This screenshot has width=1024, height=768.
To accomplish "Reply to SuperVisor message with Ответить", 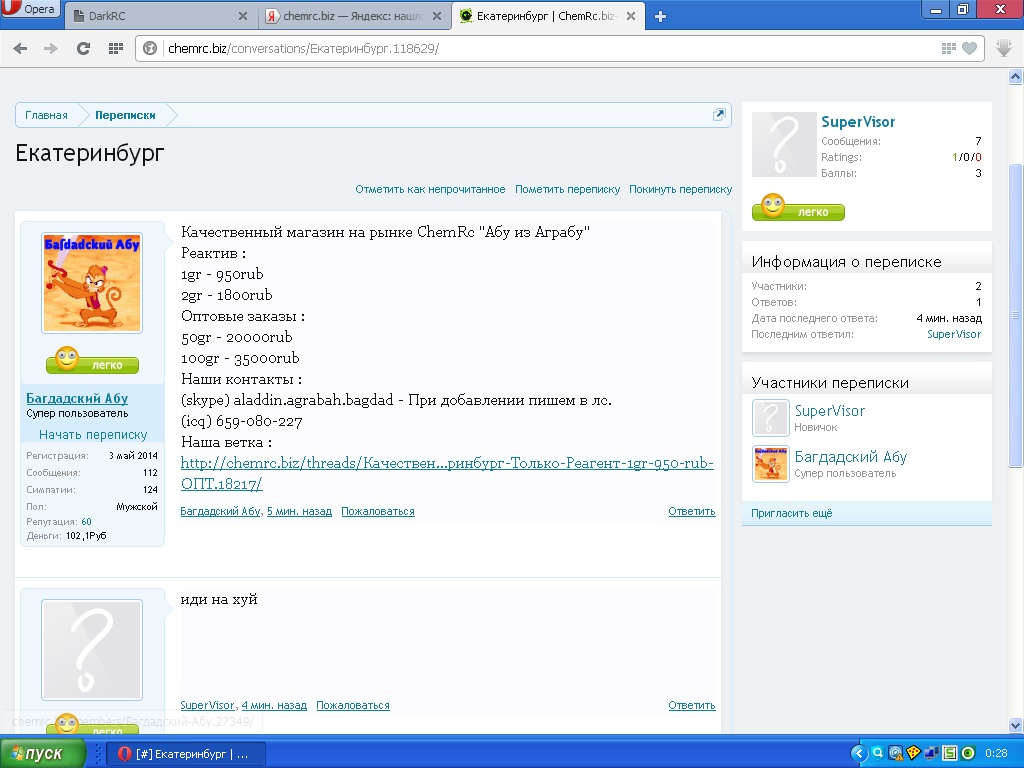I will point(692,705).
